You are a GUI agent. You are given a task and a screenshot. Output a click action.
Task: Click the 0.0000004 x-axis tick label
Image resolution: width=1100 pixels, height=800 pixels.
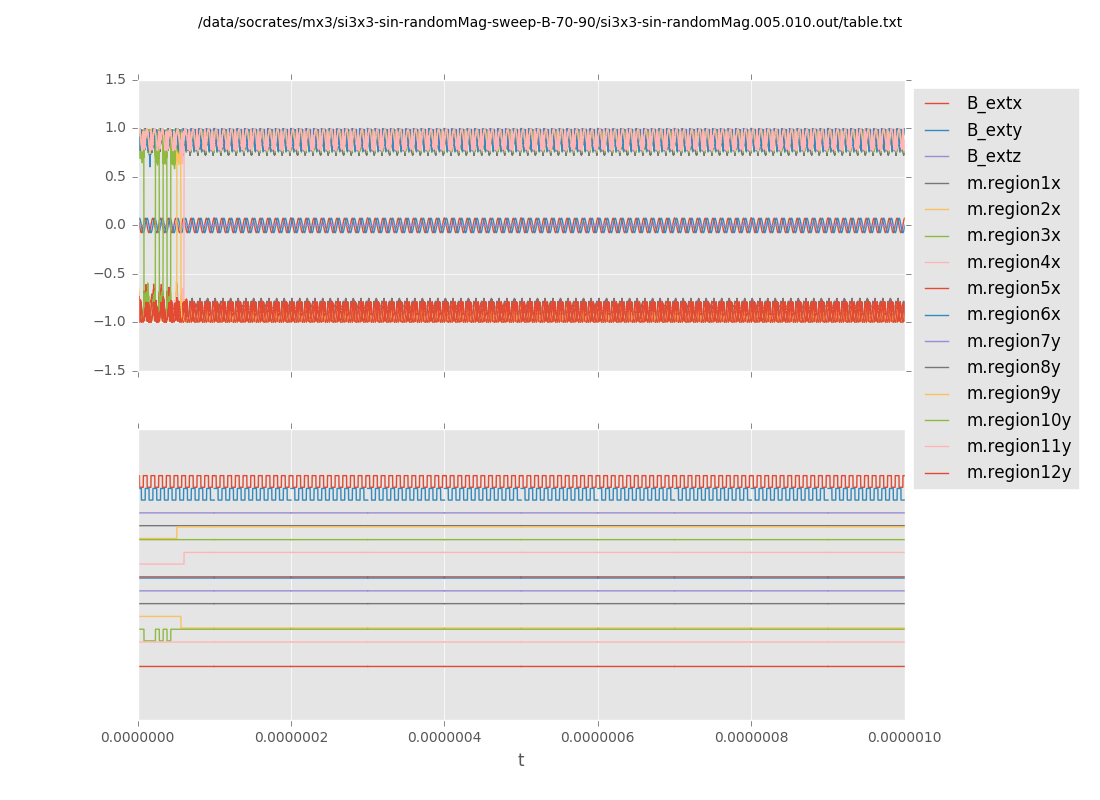444,738
